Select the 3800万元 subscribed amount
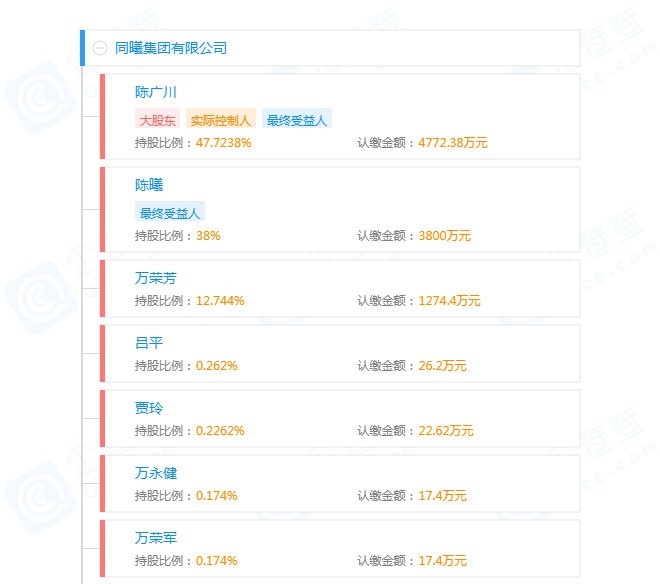660x584 pixels. pos(444,236)
